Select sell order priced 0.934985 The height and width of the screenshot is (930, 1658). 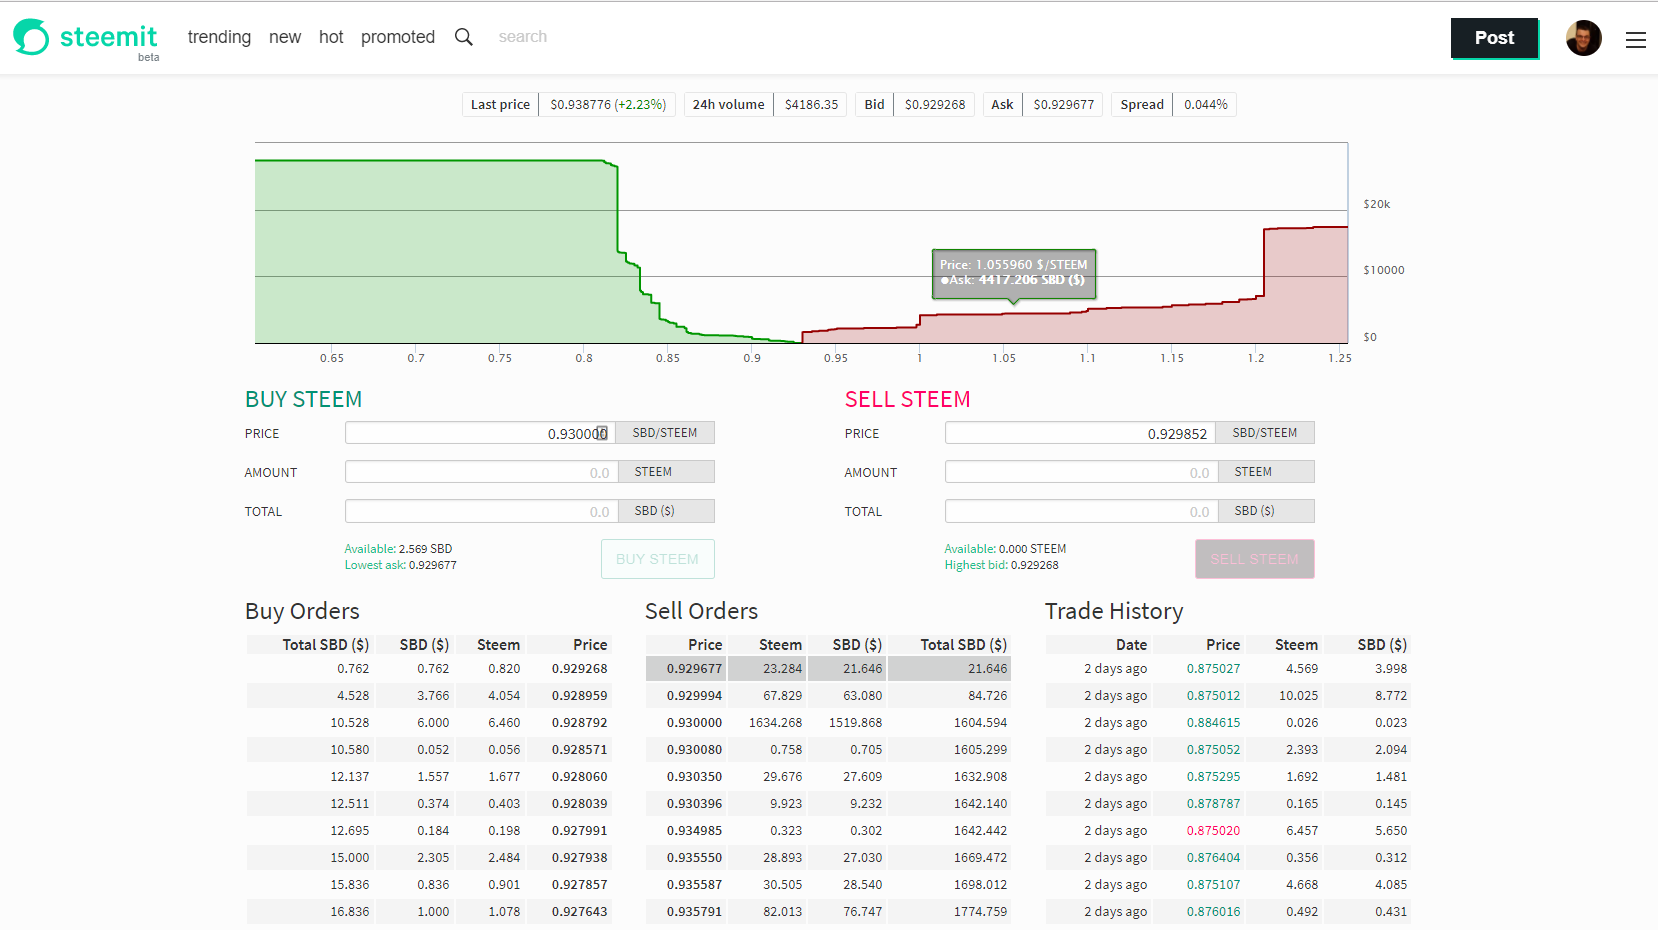[x=828, y=831]
